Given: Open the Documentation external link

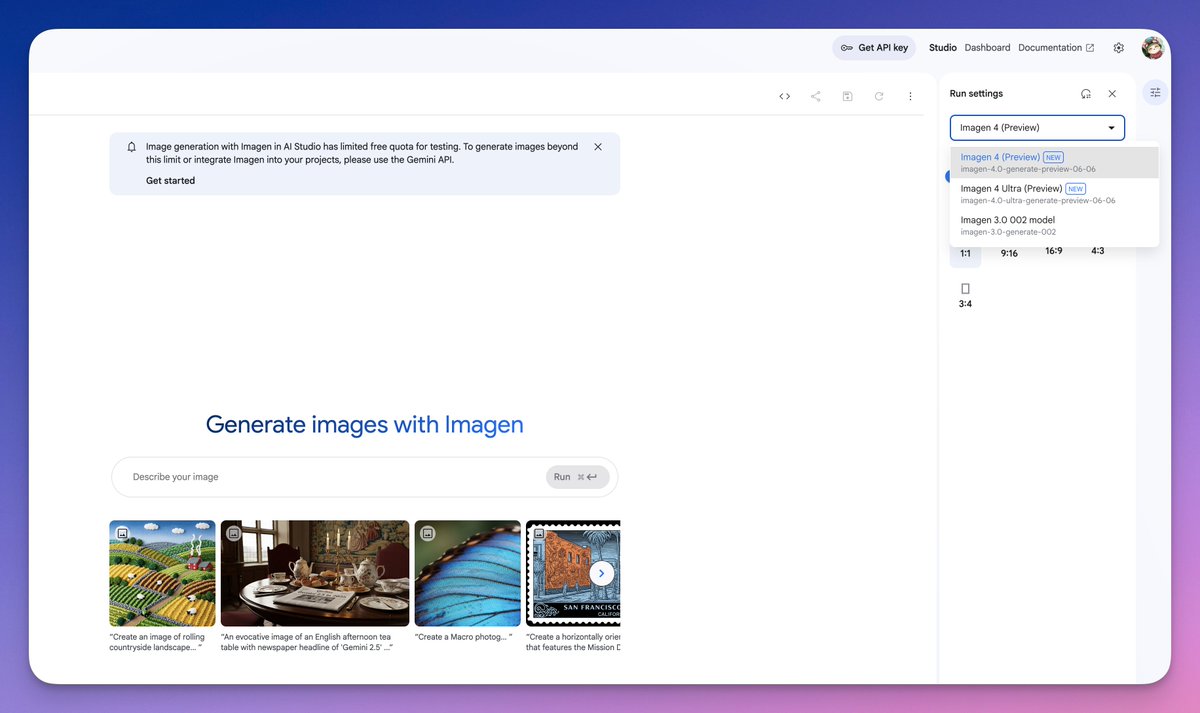Looking at the screenshot, I should tap(1056, 48).
